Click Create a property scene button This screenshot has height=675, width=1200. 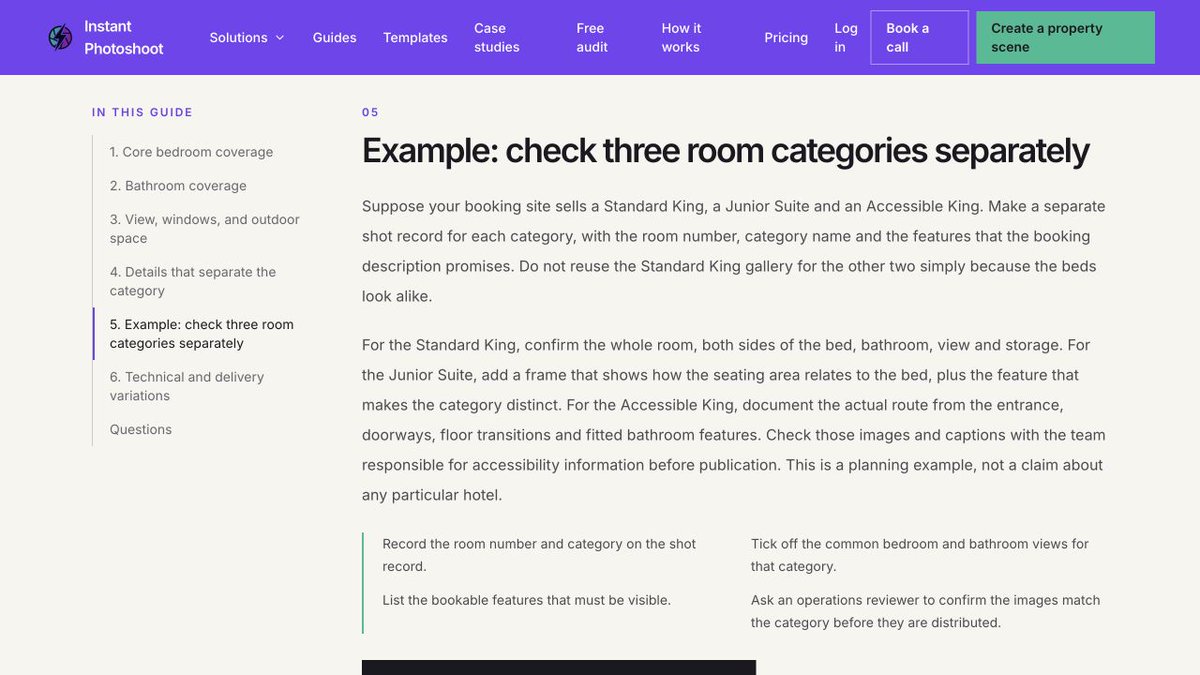pos(1065,37)
